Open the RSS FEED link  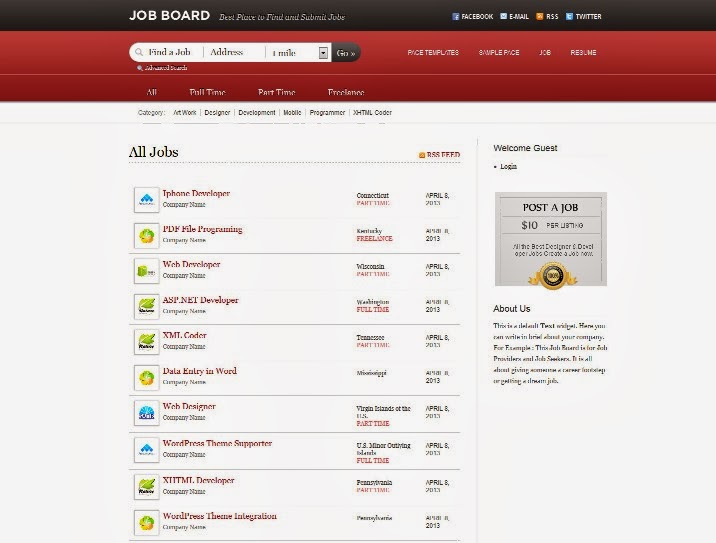point(443,155)
